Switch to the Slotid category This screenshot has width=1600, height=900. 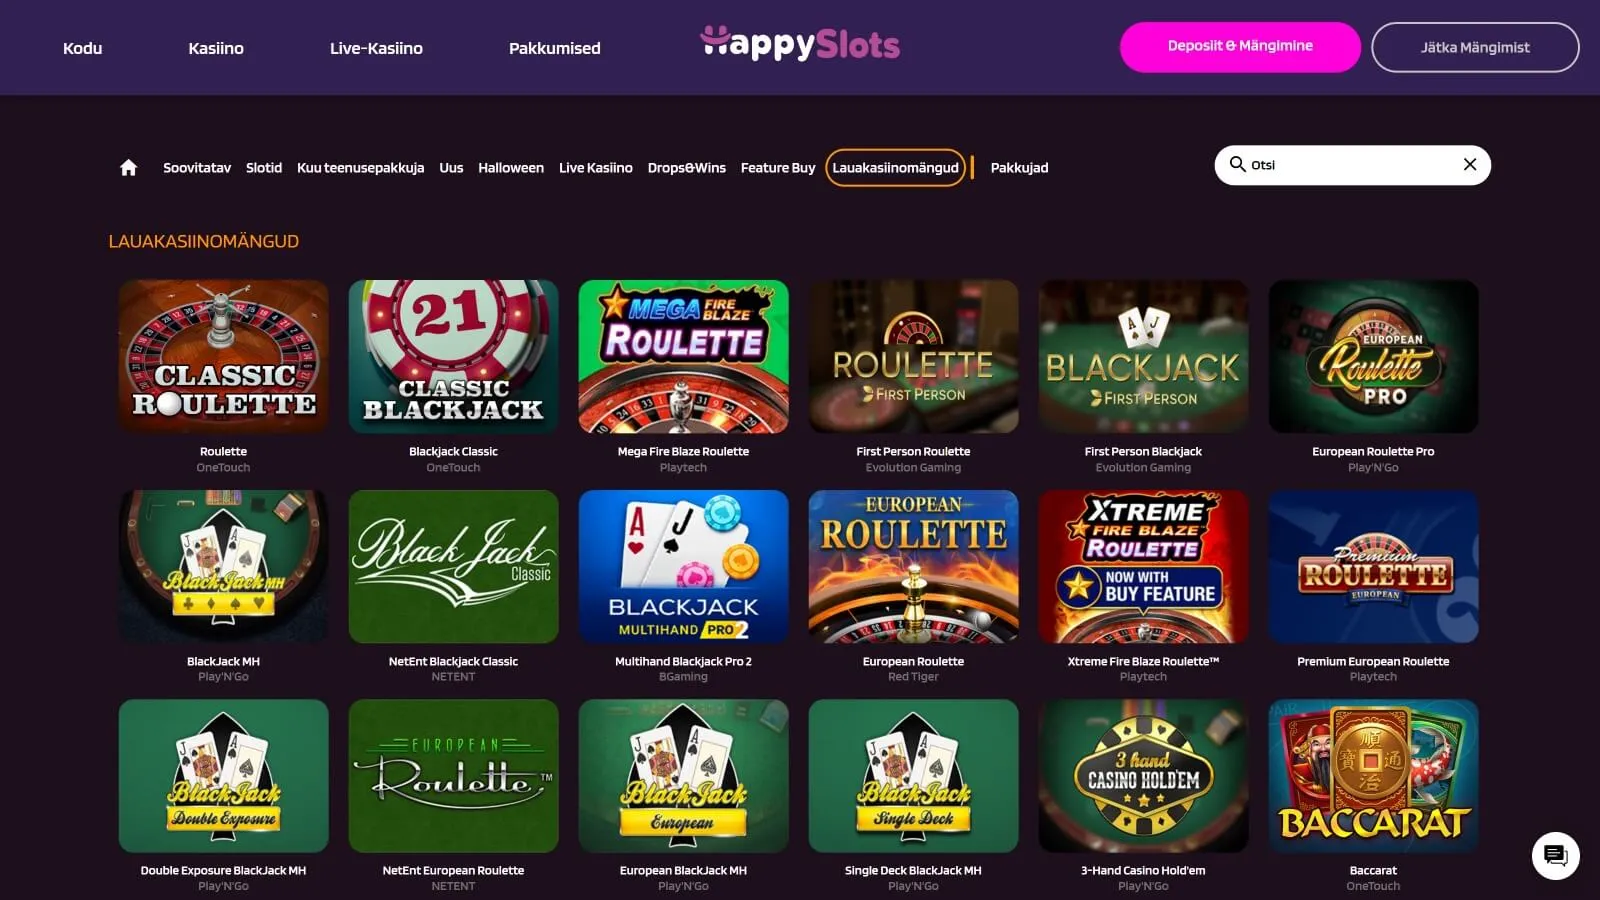(264, 168)
